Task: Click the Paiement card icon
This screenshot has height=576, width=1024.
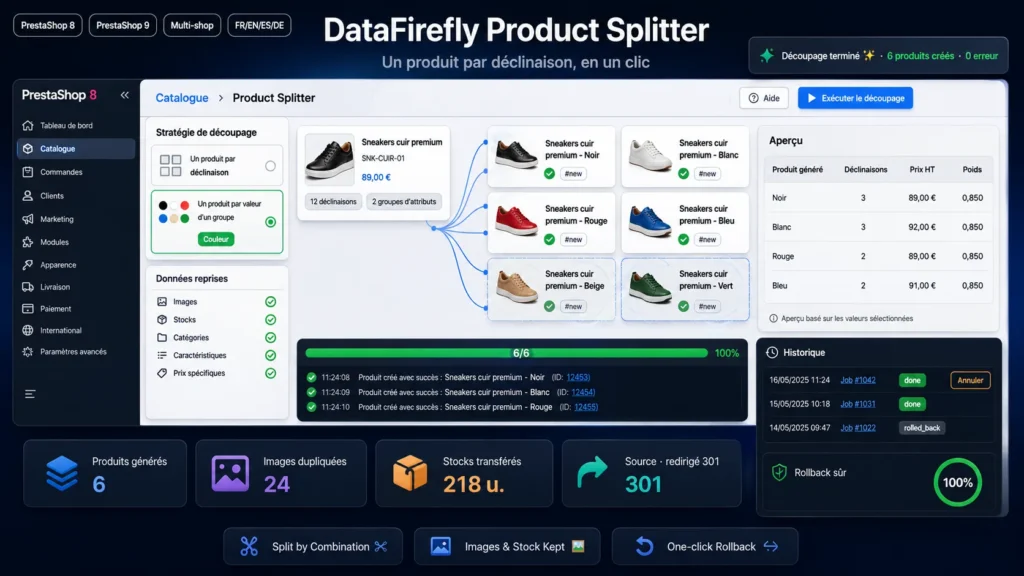Action: point(27,309)
